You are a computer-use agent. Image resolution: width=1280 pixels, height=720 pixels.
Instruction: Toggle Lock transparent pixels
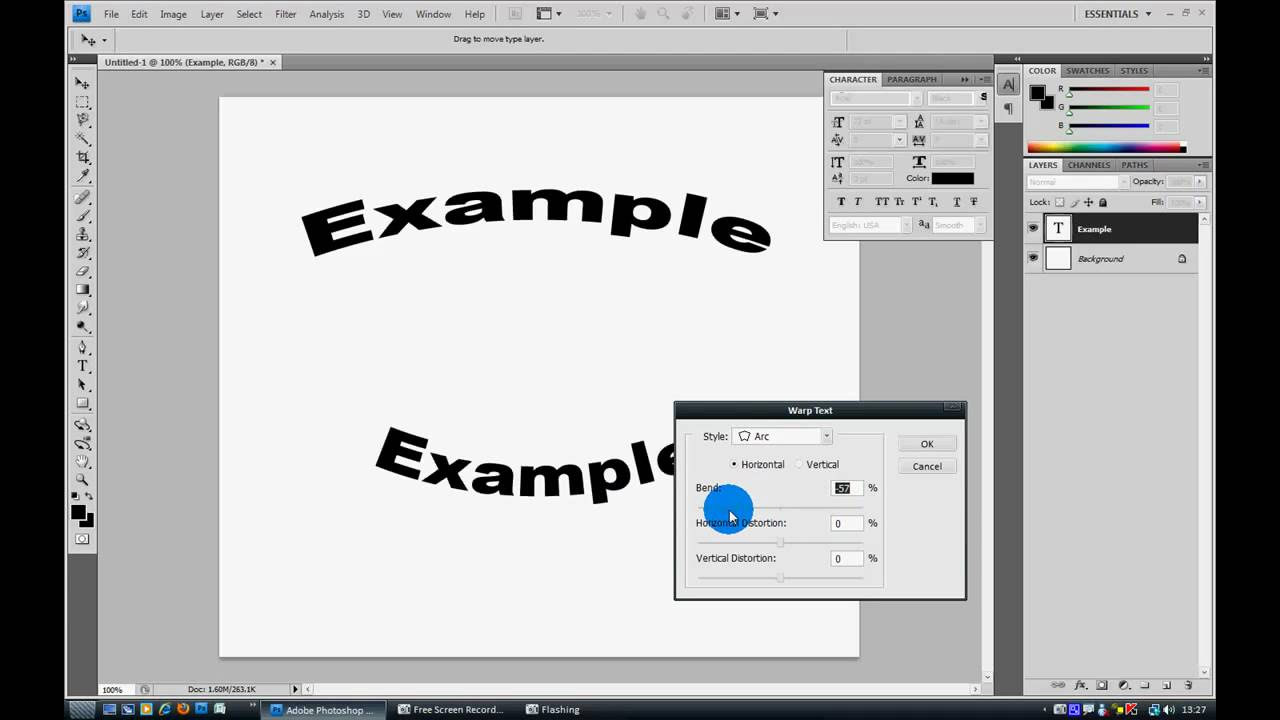(x=1059, y=202)
